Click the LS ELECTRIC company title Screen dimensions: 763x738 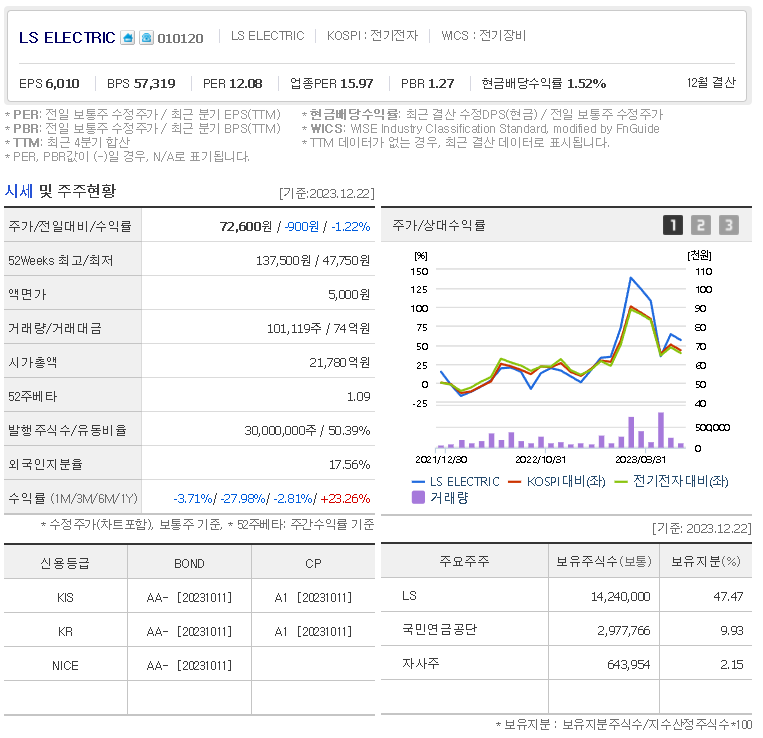(x=67, y=37)
